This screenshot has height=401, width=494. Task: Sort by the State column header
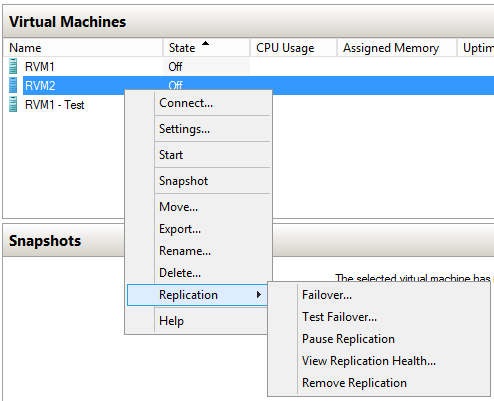coord(206,48)
